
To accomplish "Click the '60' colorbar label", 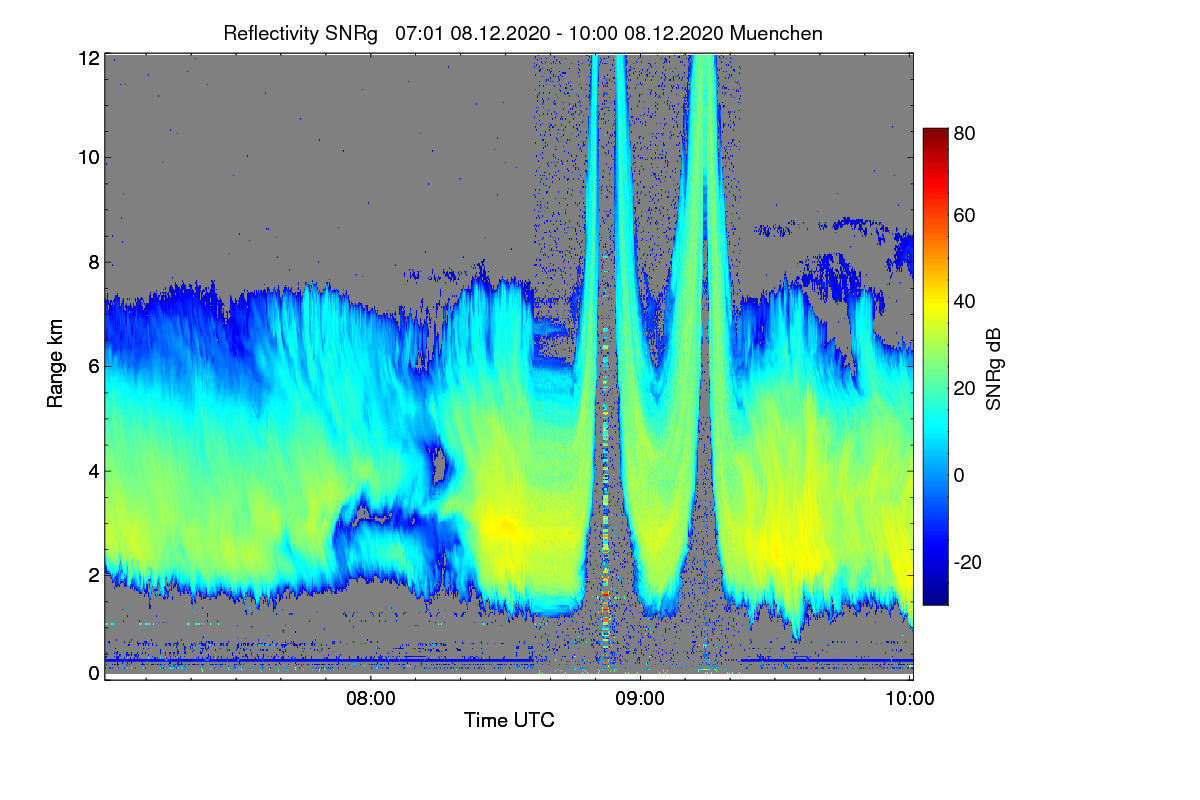I will (x=964, y=216).
